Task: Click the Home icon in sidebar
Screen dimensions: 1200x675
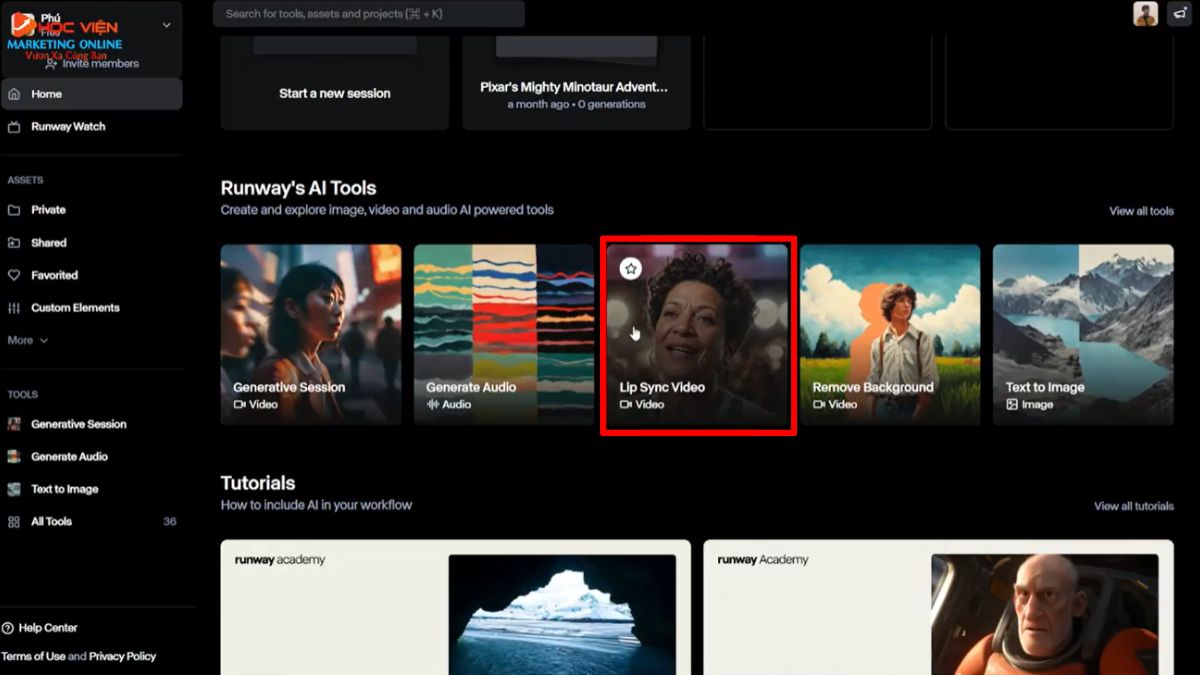Action: (x=14, y=94)
